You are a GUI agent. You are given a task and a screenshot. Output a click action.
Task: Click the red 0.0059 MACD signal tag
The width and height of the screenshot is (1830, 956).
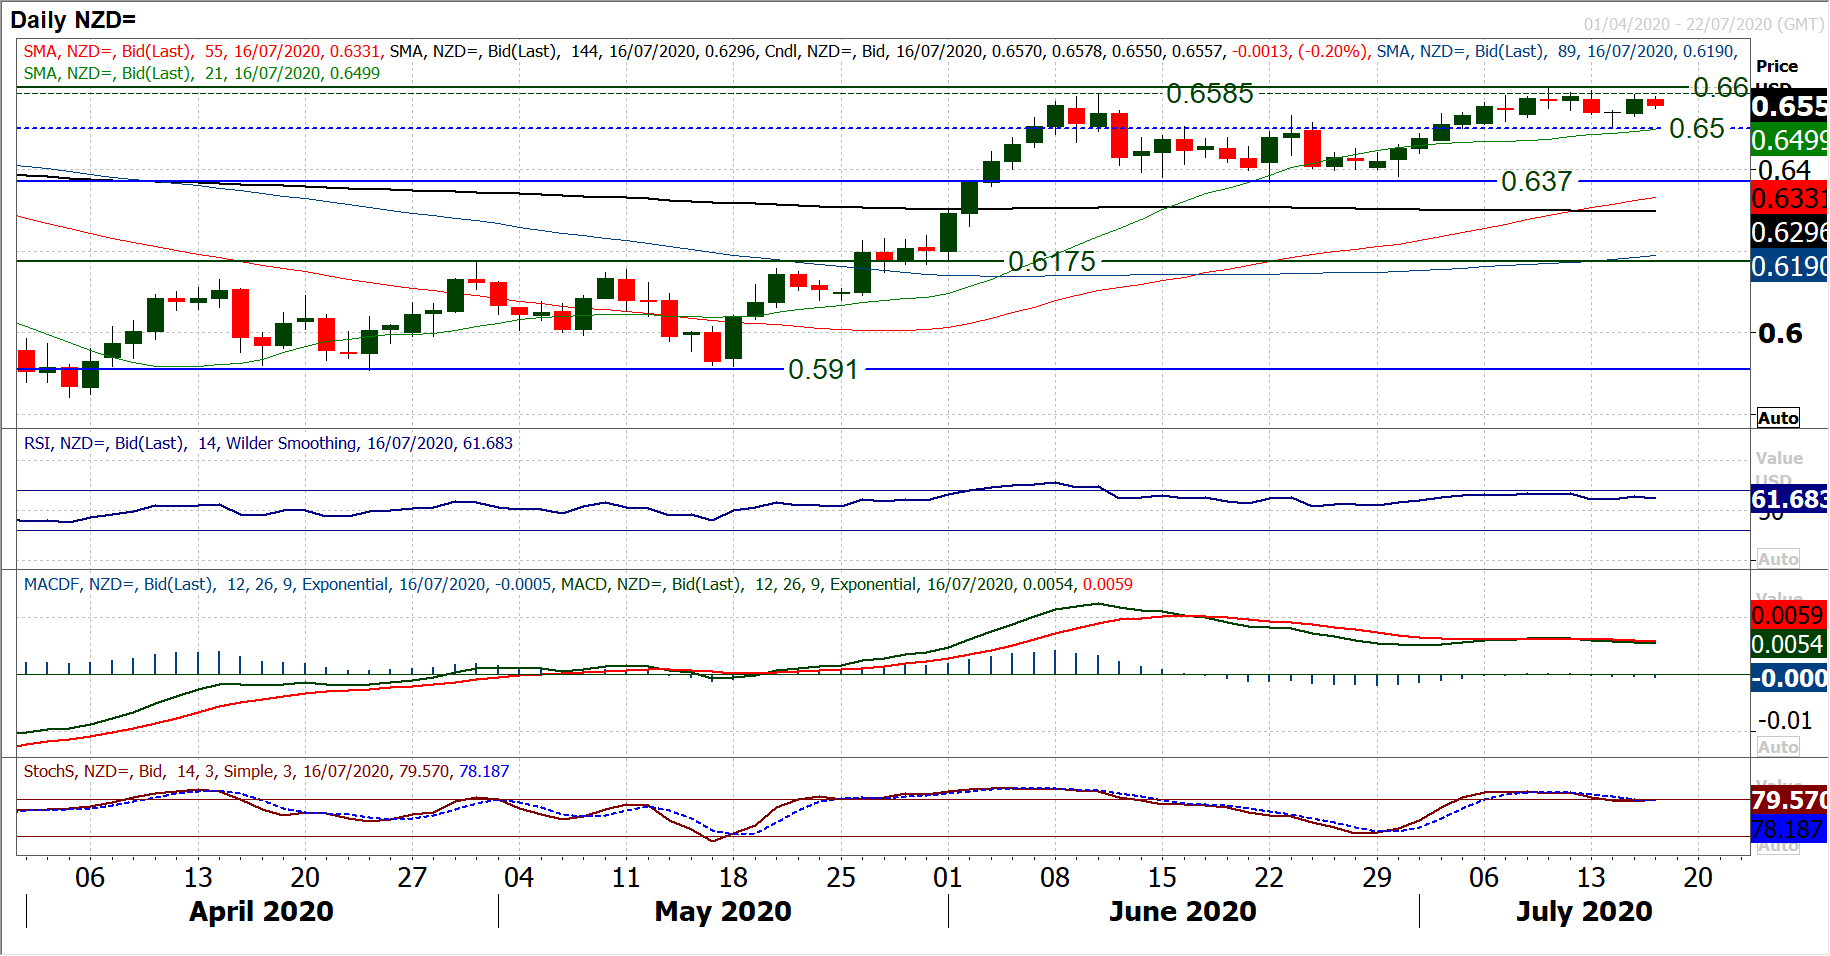1789,615
